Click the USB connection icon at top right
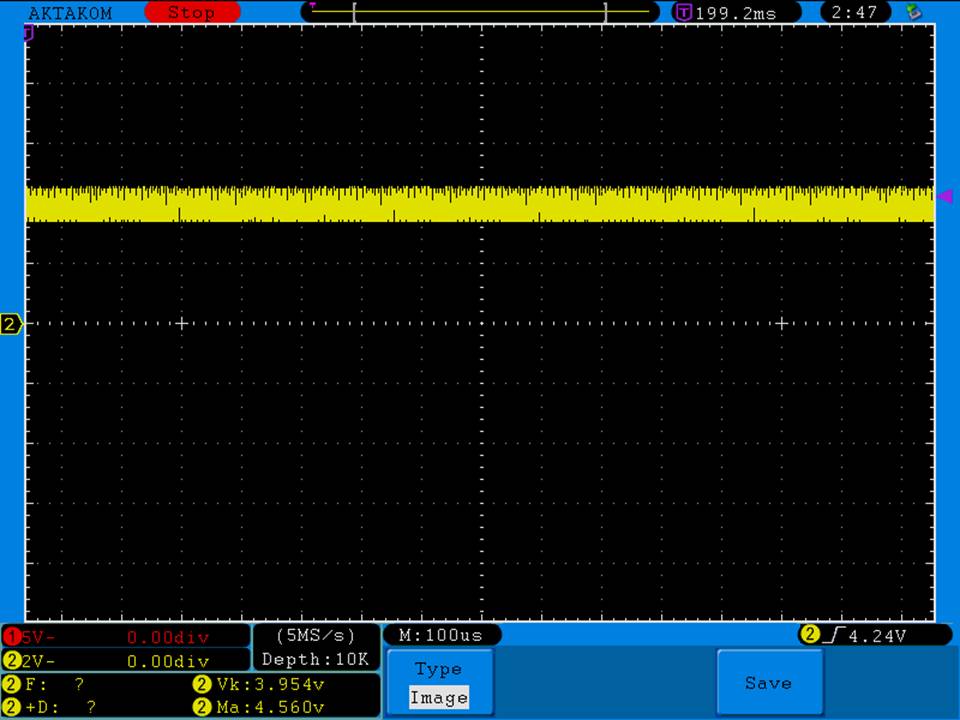The width and height of the screenshot is (960, 720). click(912, 12)
